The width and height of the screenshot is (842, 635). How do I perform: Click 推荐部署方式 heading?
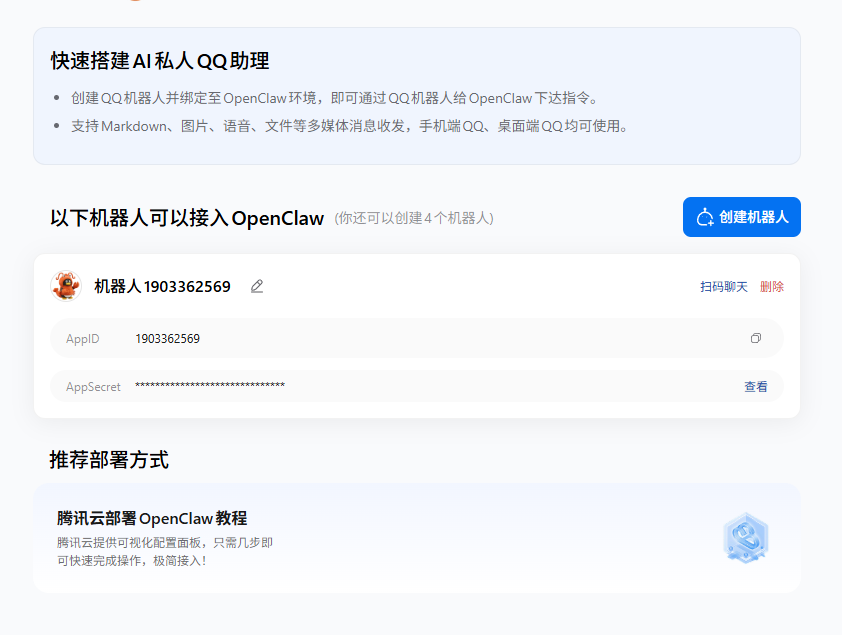click(109, 460)
